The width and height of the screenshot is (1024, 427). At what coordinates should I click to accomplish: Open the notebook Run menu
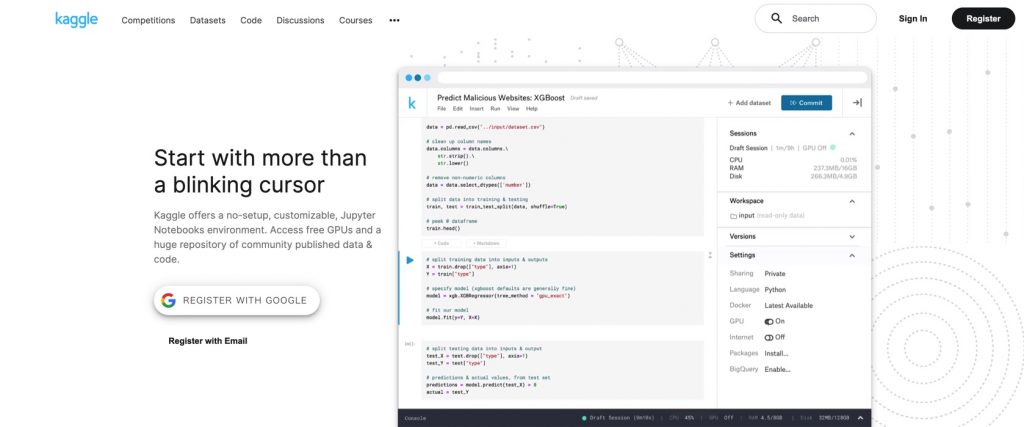pyautogui.click(x=495, y=108)
